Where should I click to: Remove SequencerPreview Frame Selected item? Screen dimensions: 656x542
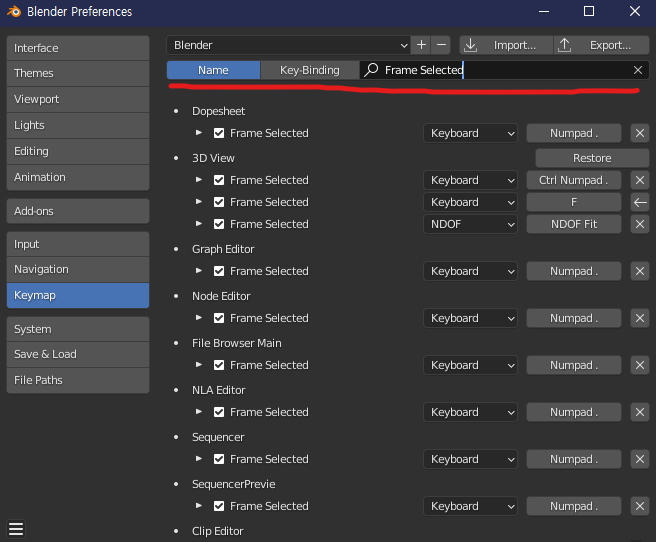(x=640, y=506)
